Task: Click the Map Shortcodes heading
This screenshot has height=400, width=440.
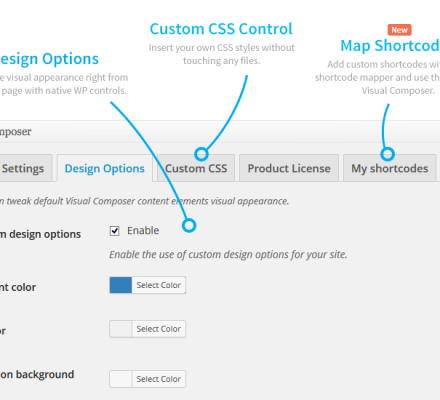Action: click(390, 46)
